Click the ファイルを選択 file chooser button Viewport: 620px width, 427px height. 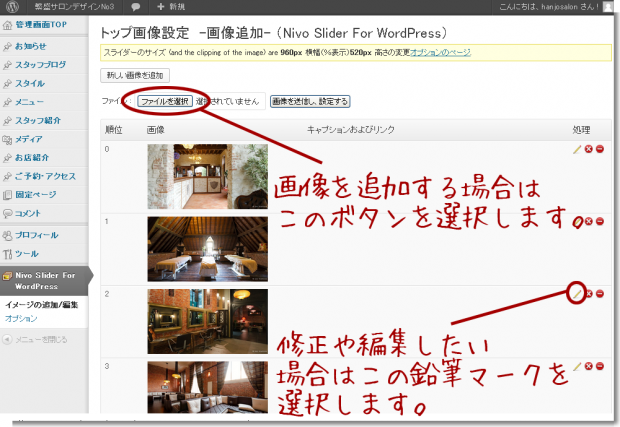(x=165, y=101)
